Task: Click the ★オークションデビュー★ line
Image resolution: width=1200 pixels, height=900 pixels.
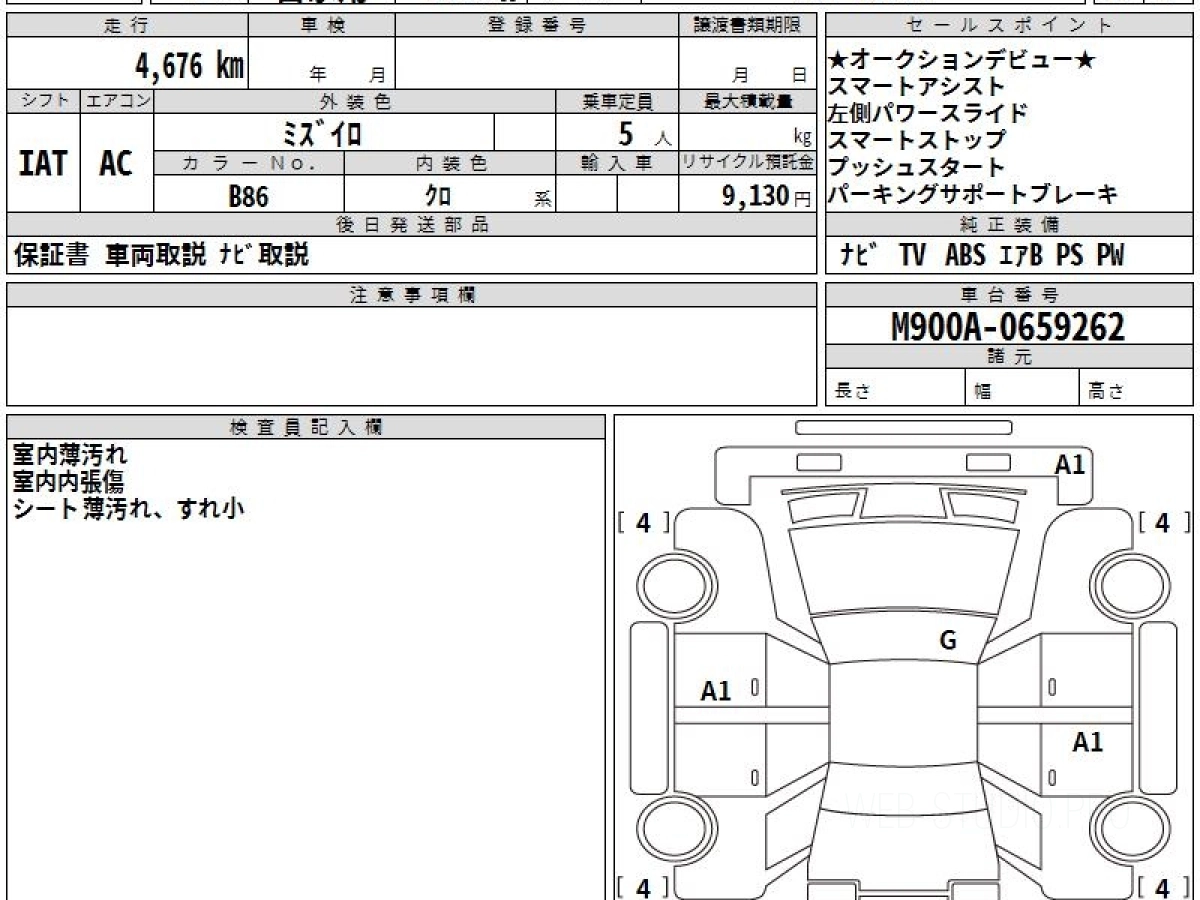Action: [x=963, y=61]
